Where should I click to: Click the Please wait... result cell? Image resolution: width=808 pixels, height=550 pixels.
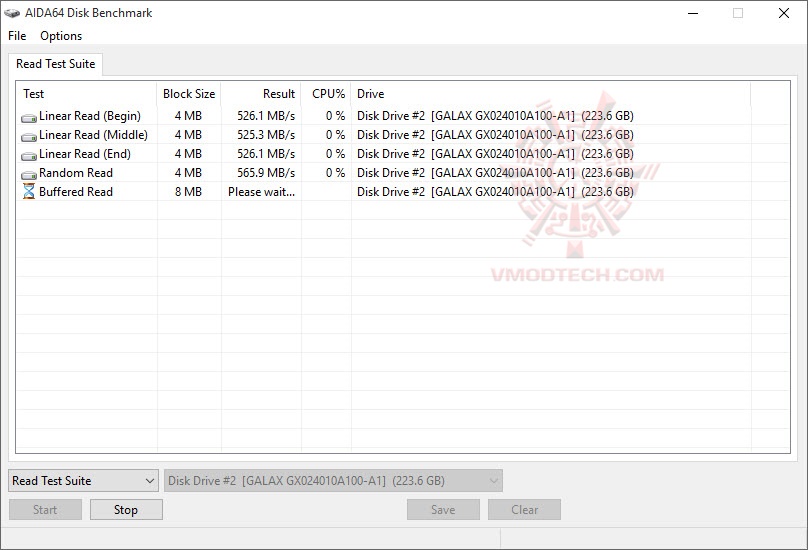[x=261, y=192]
